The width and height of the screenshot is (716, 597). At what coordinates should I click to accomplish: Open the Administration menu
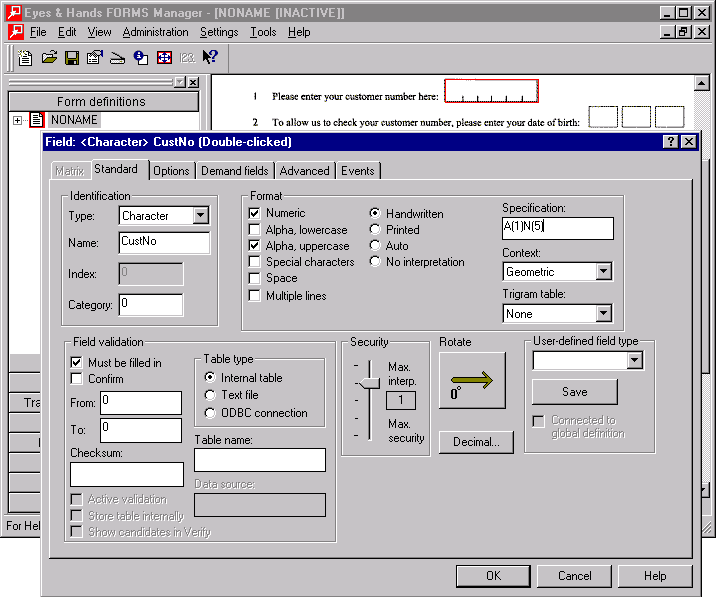tap(155, 32)
